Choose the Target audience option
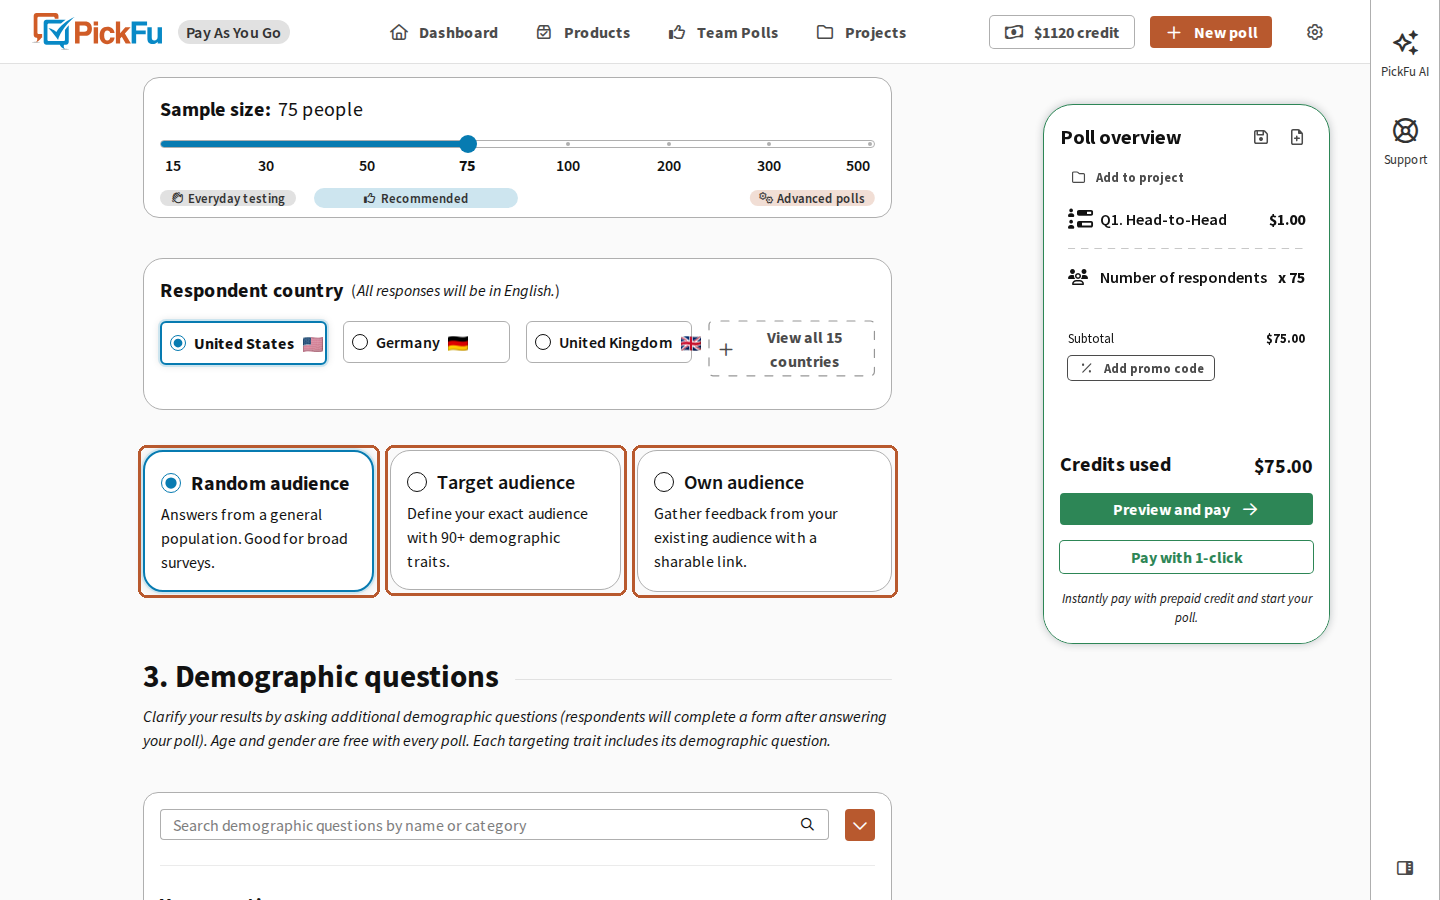 click(505, 520)
